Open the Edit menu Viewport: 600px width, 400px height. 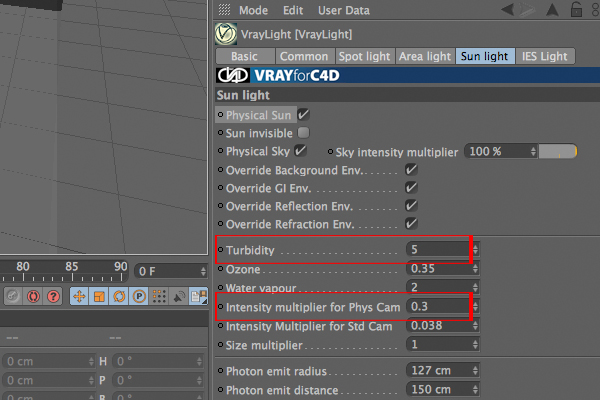293,10
